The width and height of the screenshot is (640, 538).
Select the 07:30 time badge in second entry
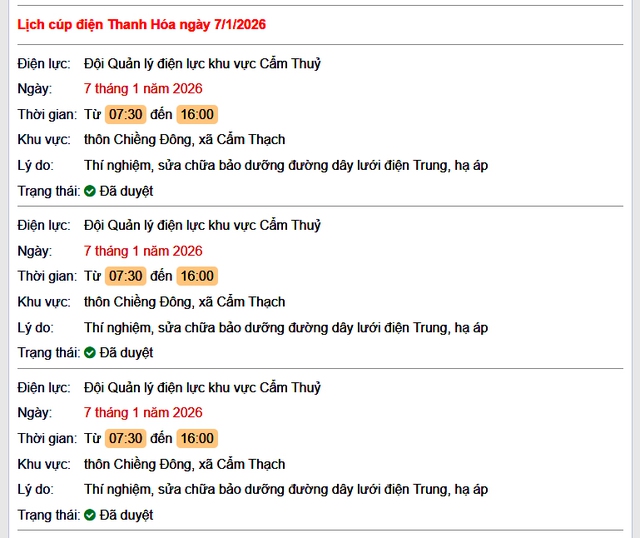click(x=126, y=276)
